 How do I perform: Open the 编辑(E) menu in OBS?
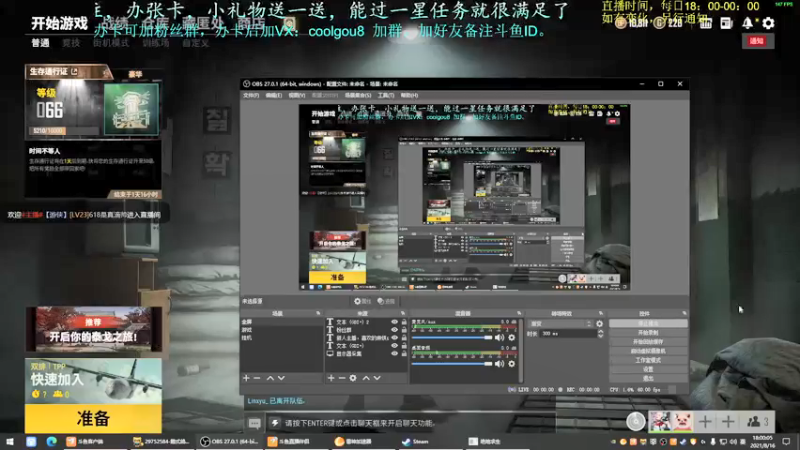point(273,95)
